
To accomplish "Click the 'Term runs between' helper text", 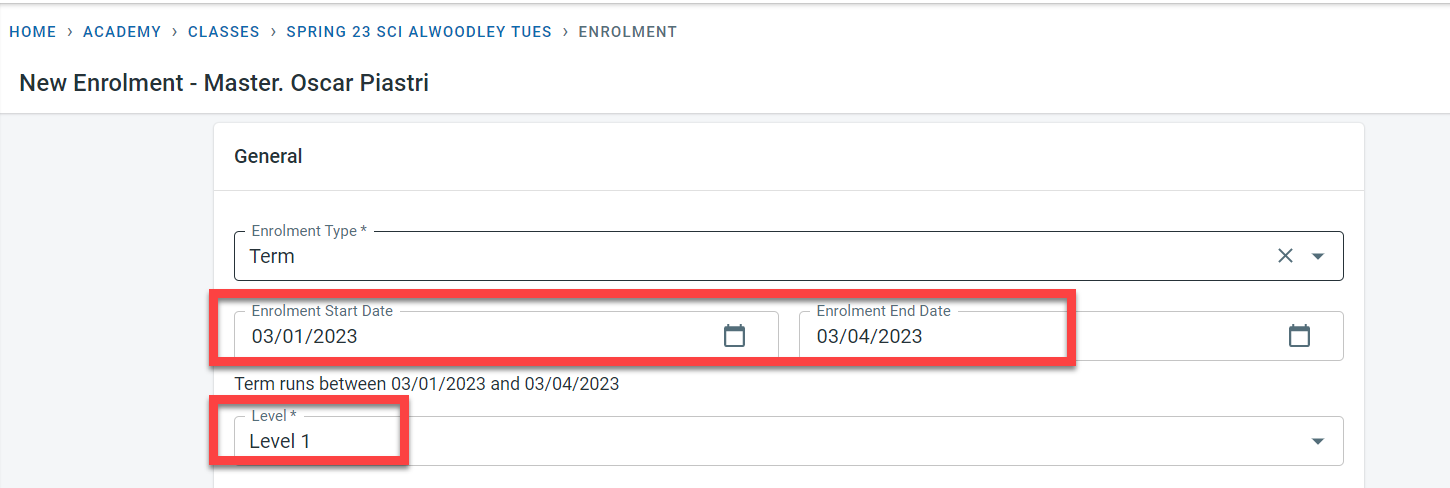I will pyautogui.click(x=426, y=383).
